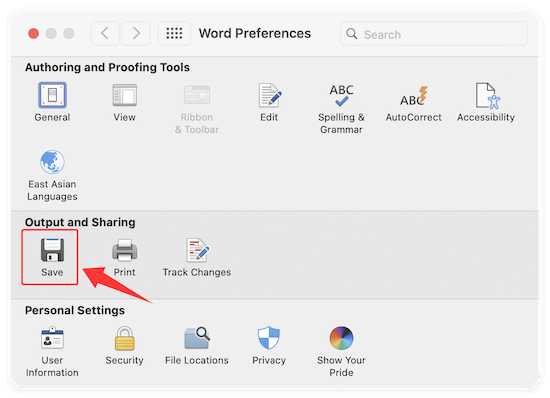
Task: Open Privacy preferences
Action: 269,345
